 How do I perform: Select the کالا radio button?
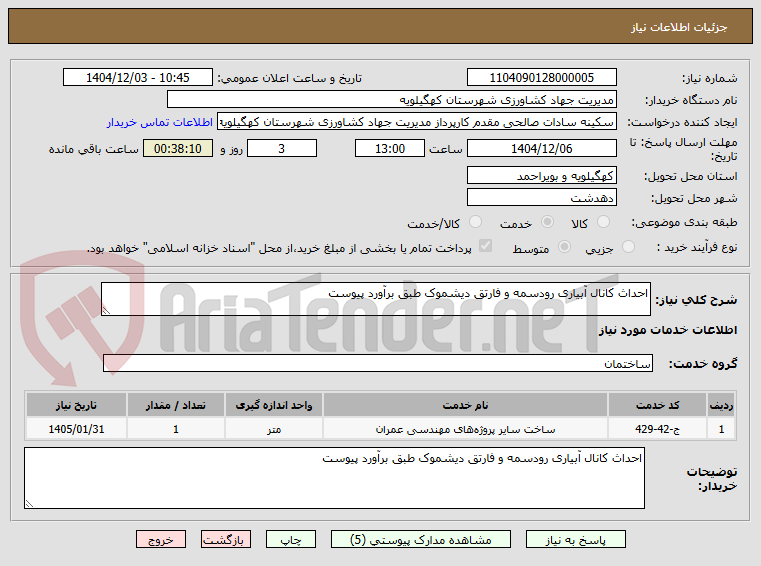[x=603, y=222]
